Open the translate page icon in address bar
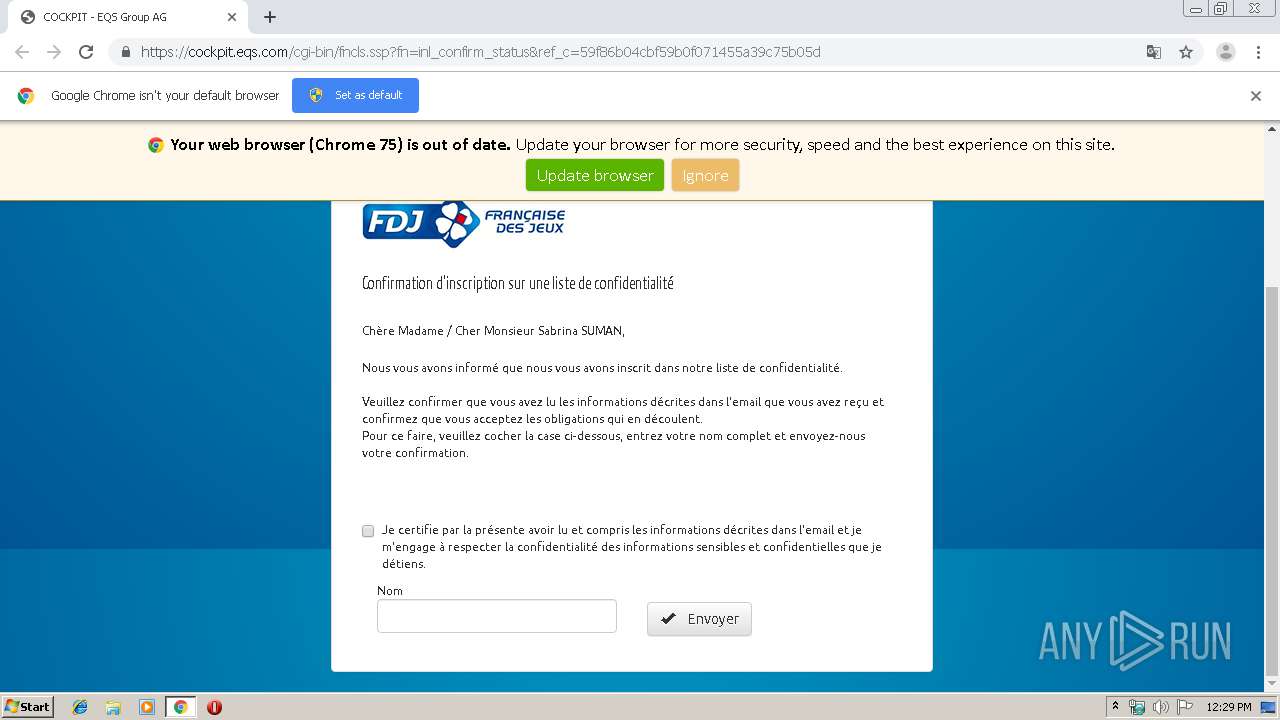 click(x=1153, y=52)
